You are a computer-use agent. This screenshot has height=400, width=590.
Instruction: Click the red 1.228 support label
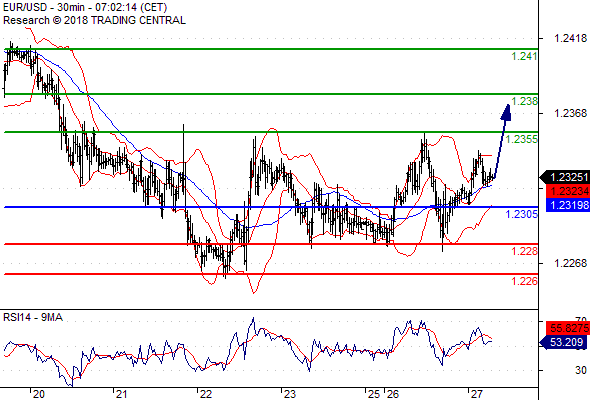(x=524, y=251)
